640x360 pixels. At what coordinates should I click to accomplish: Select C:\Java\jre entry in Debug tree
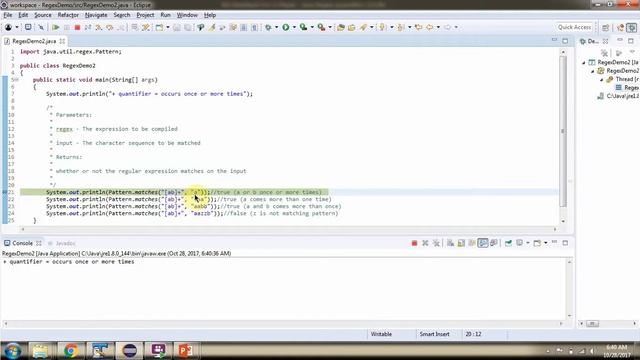(618, 96)
